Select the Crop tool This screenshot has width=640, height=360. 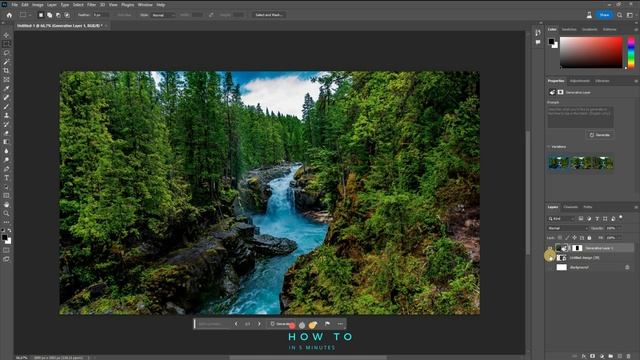pyautogui.click(x=6, y=71)
